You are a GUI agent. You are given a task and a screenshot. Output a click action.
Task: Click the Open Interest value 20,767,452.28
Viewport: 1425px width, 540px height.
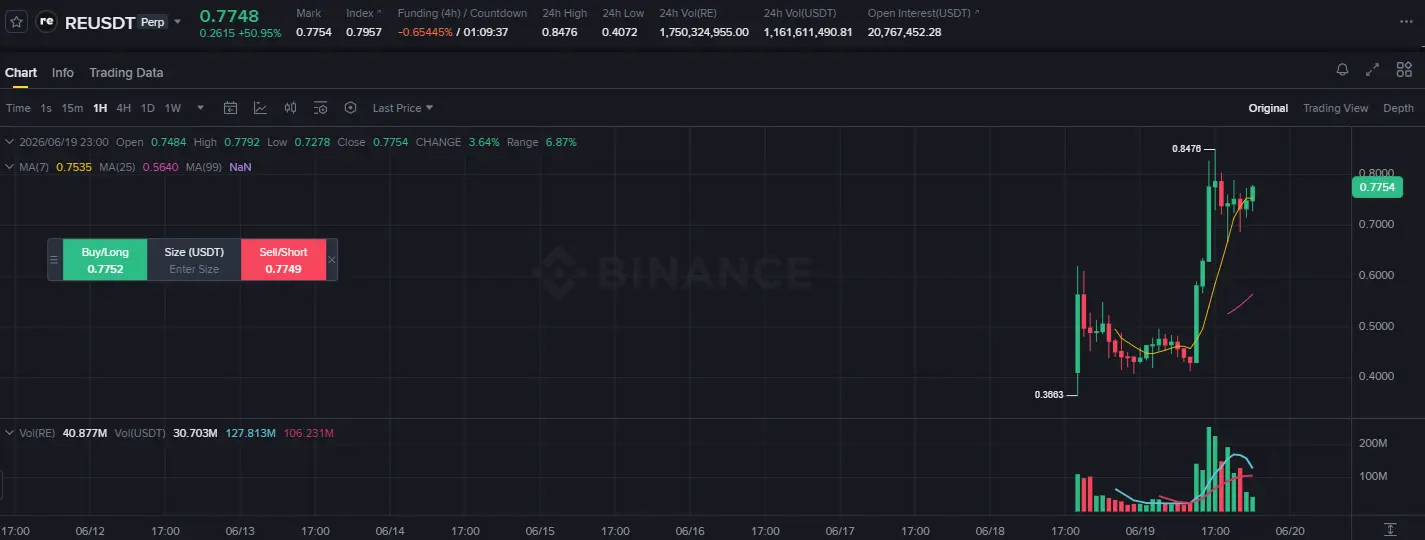[x=905, y=32]
